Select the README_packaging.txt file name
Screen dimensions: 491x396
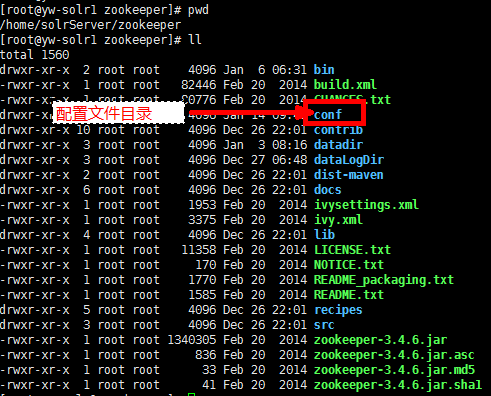[x=384, y=280]
